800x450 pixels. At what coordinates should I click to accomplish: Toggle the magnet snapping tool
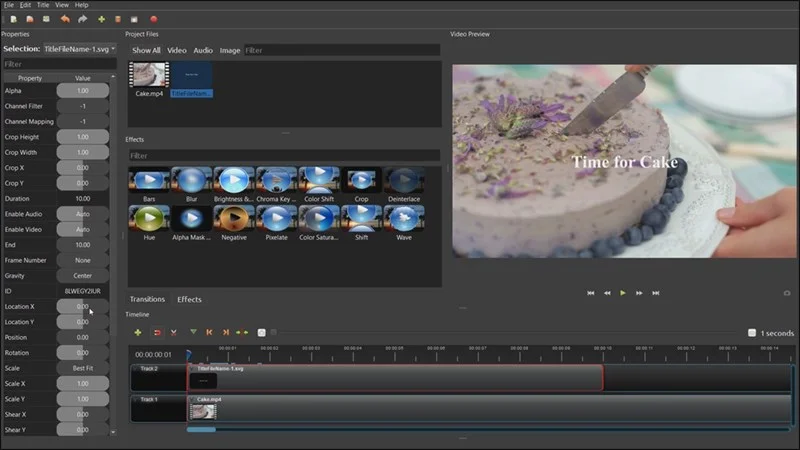(x=157, y=333)
